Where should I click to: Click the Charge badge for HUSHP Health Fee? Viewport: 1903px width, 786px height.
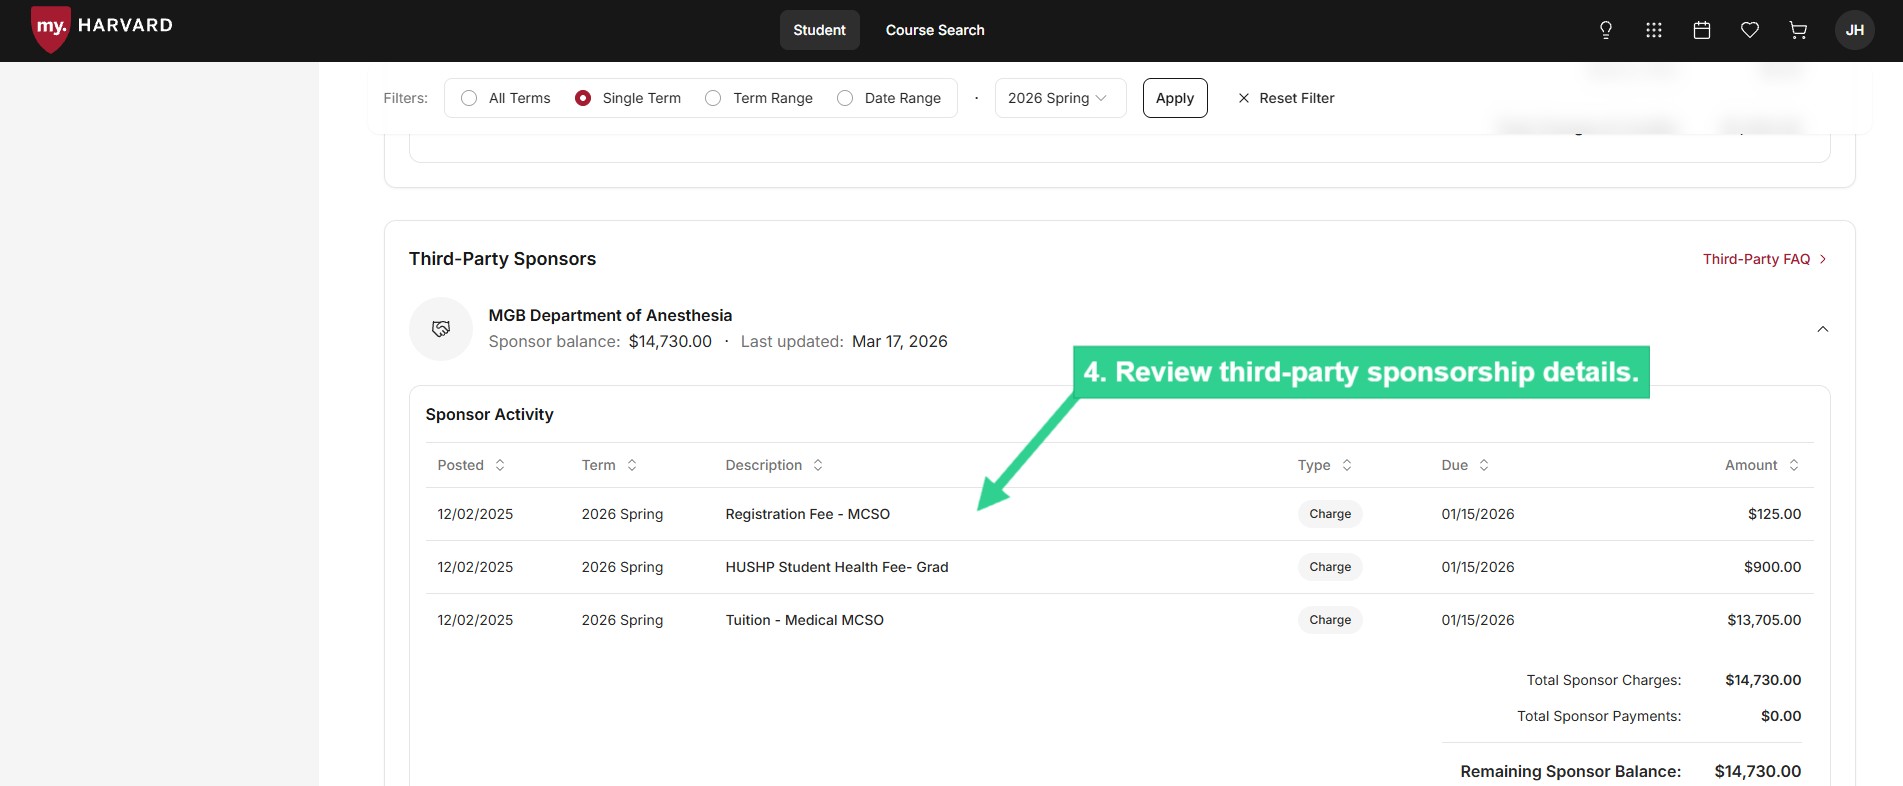click(1330, 567)
